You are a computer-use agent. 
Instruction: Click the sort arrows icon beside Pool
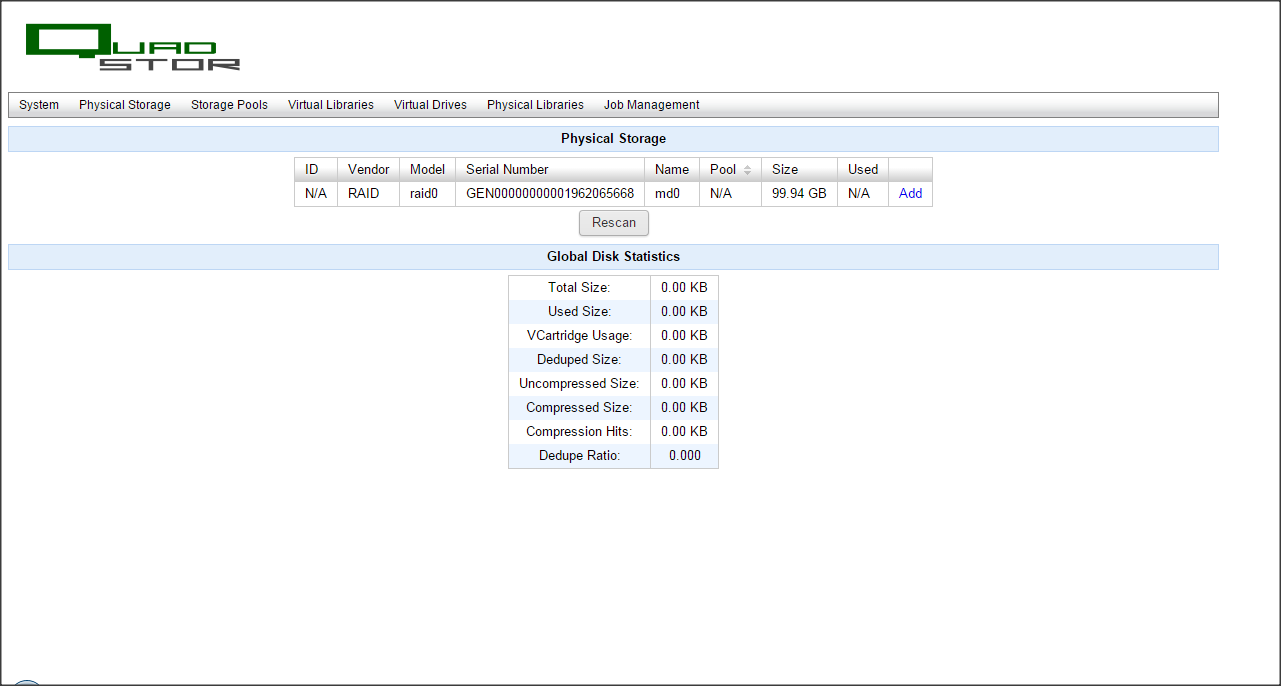[747, 170]
